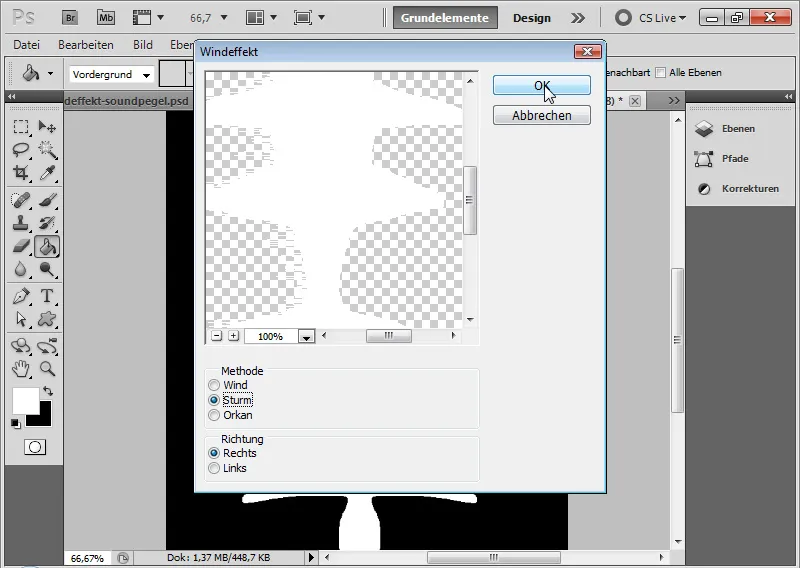Select the Paint Bucket tool in toolbox
The height and width of the screenshot is (568, 800).
(47, 246)
